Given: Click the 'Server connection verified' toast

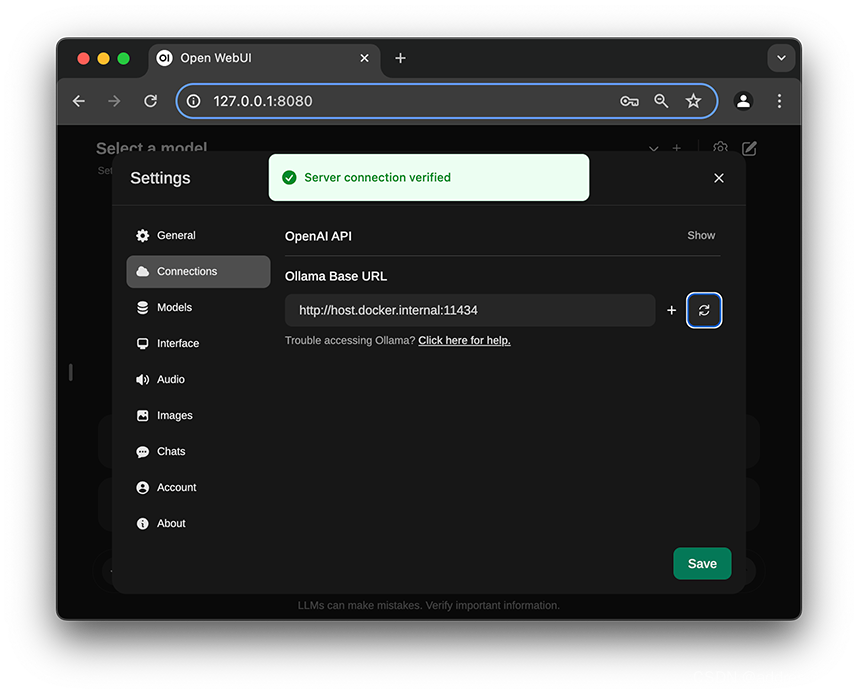Looking at the screenshot, I should click(428, 178).
